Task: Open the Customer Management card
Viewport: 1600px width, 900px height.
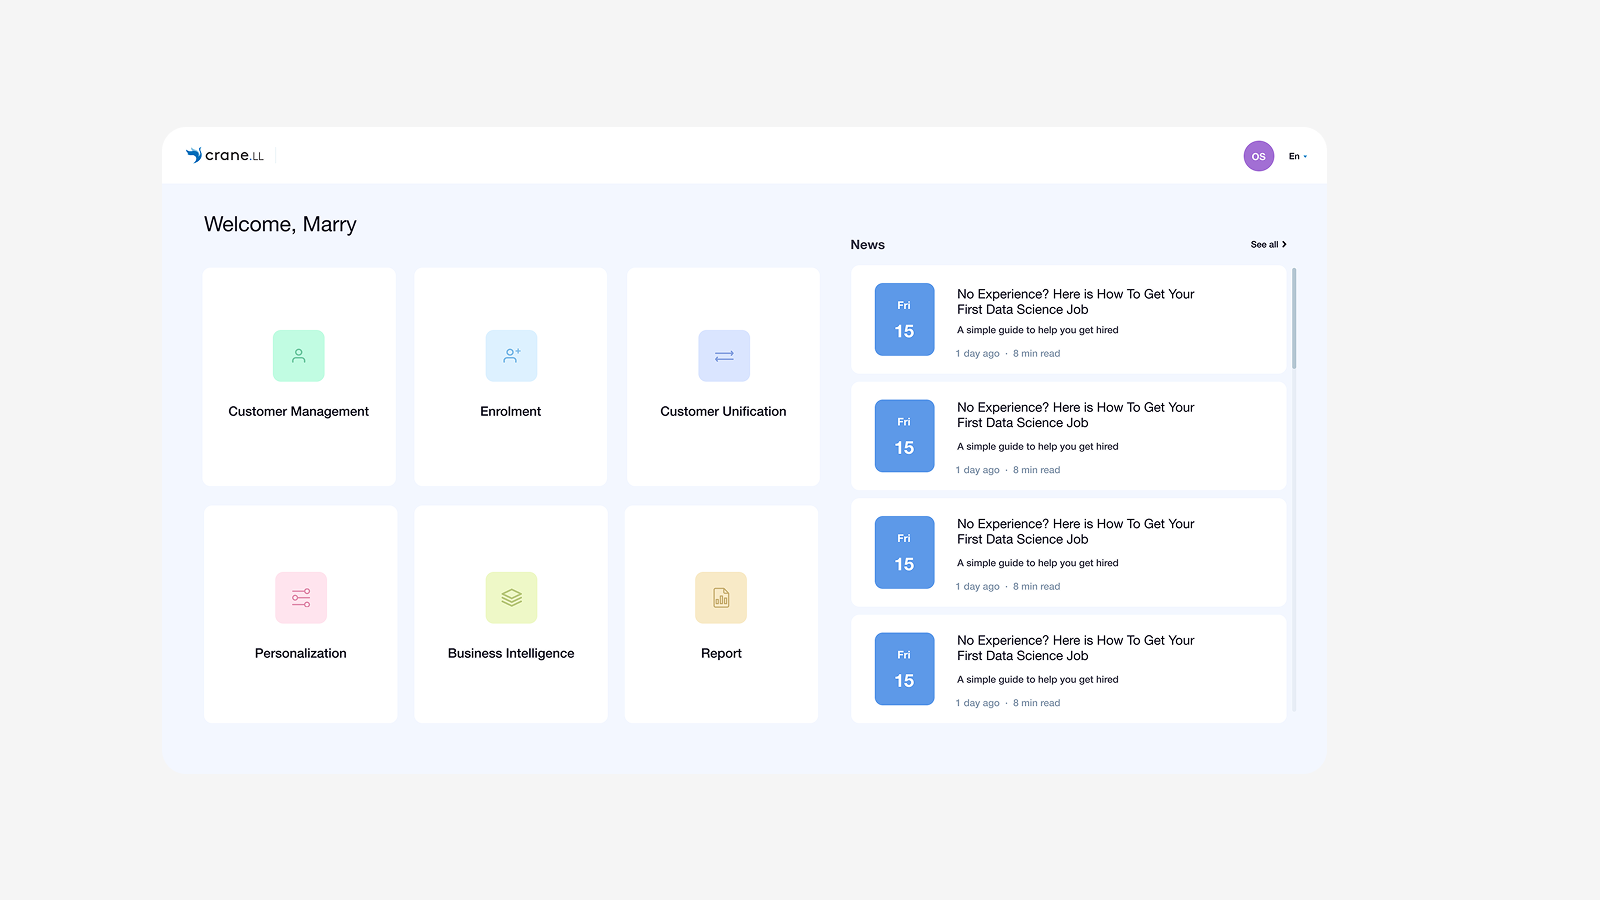Action: coord(299,377)
